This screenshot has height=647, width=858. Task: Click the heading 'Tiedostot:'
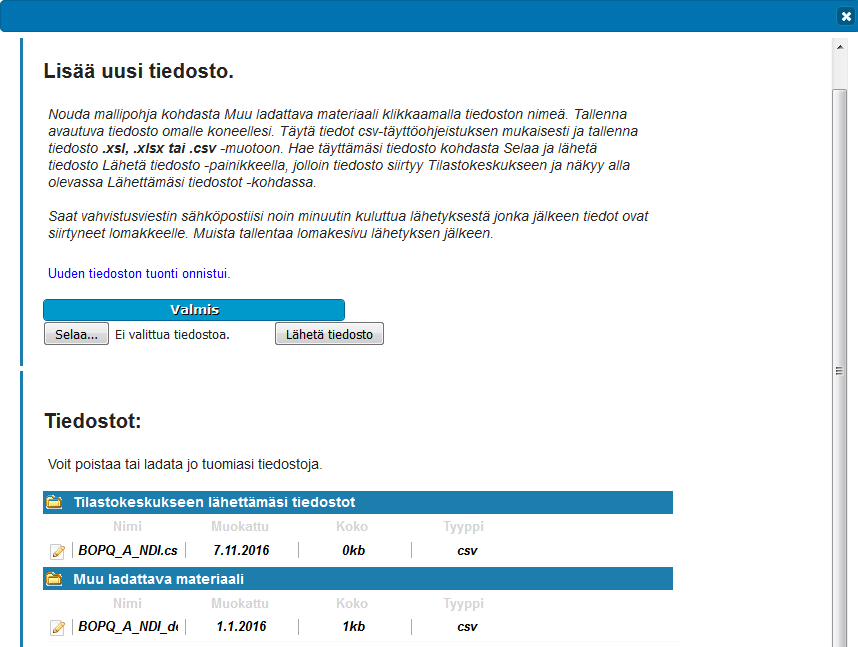tap(92, 421)
